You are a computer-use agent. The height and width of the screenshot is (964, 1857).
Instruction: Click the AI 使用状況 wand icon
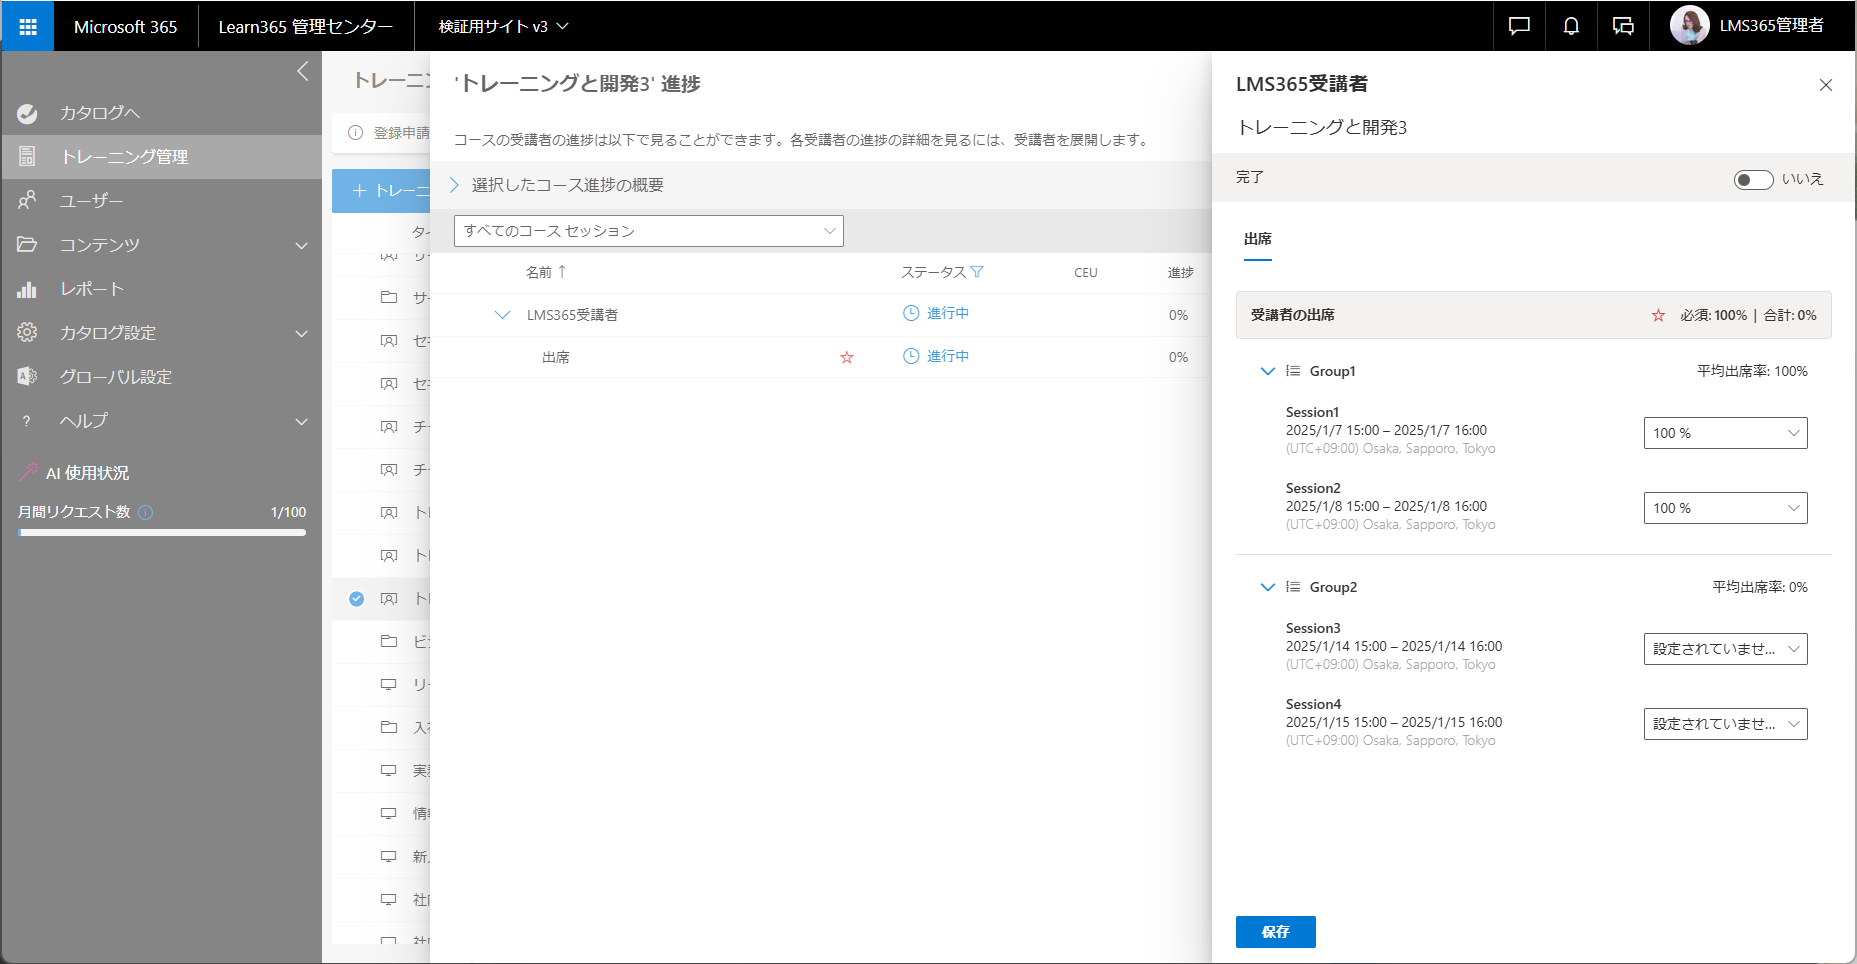coord(28,472)
